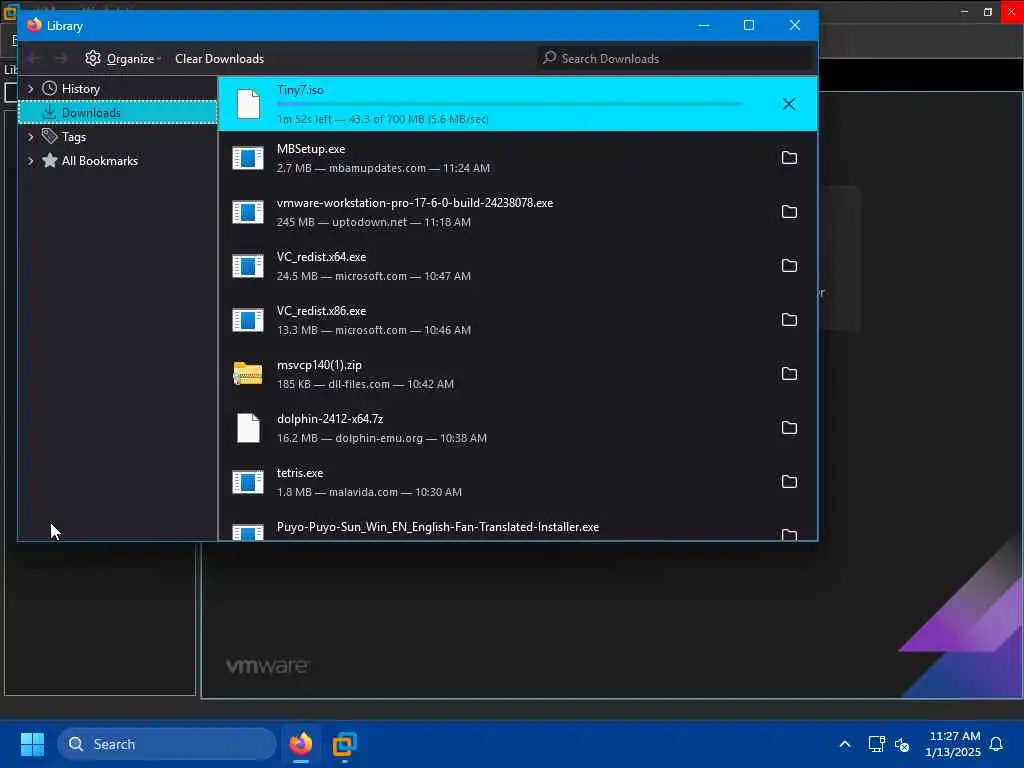Expand the All Bookmarks tree node

[x=31, y=161]
